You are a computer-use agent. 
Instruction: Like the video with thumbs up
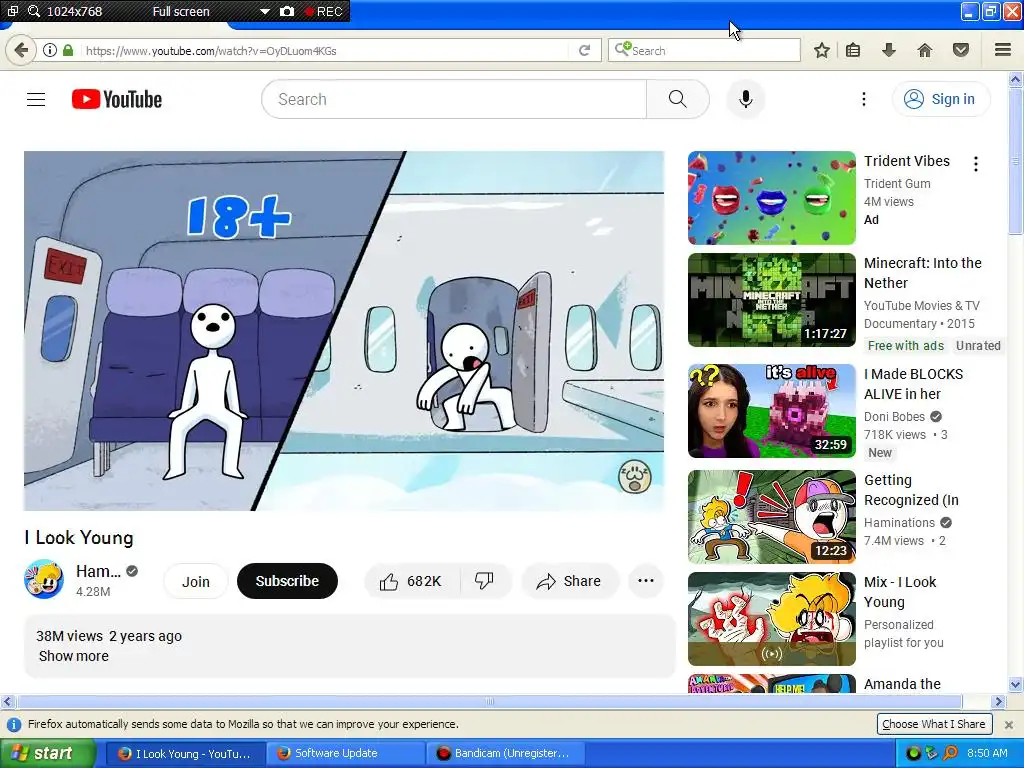[412, 581]
